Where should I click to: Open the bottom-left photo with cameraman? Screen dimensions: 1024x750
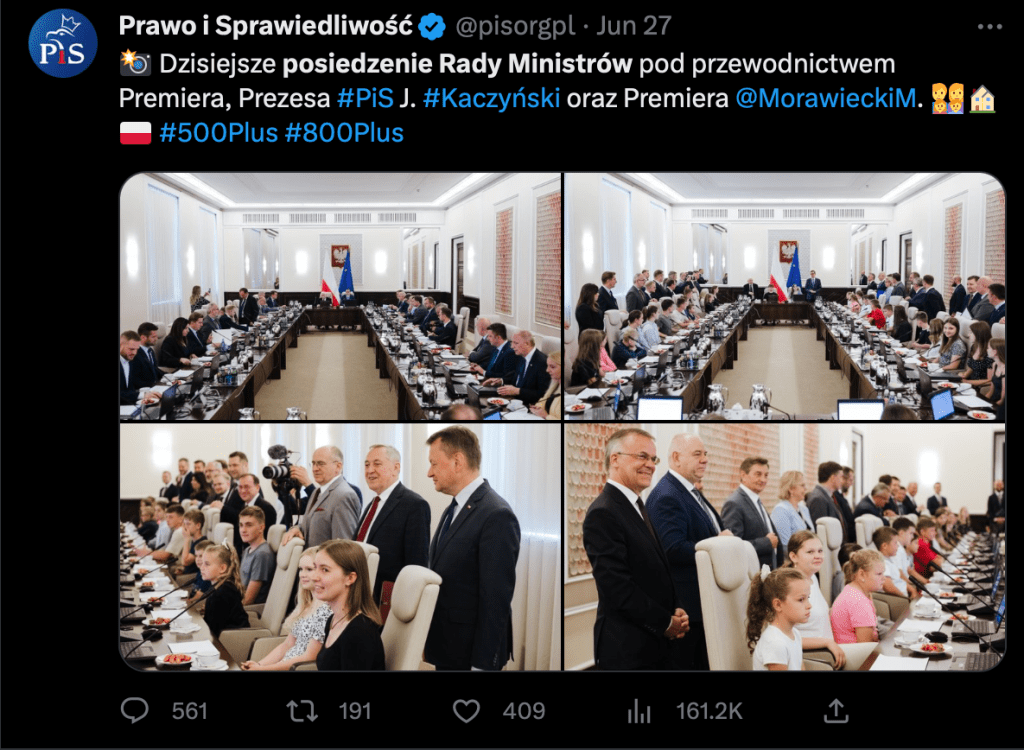coord(340,547)
